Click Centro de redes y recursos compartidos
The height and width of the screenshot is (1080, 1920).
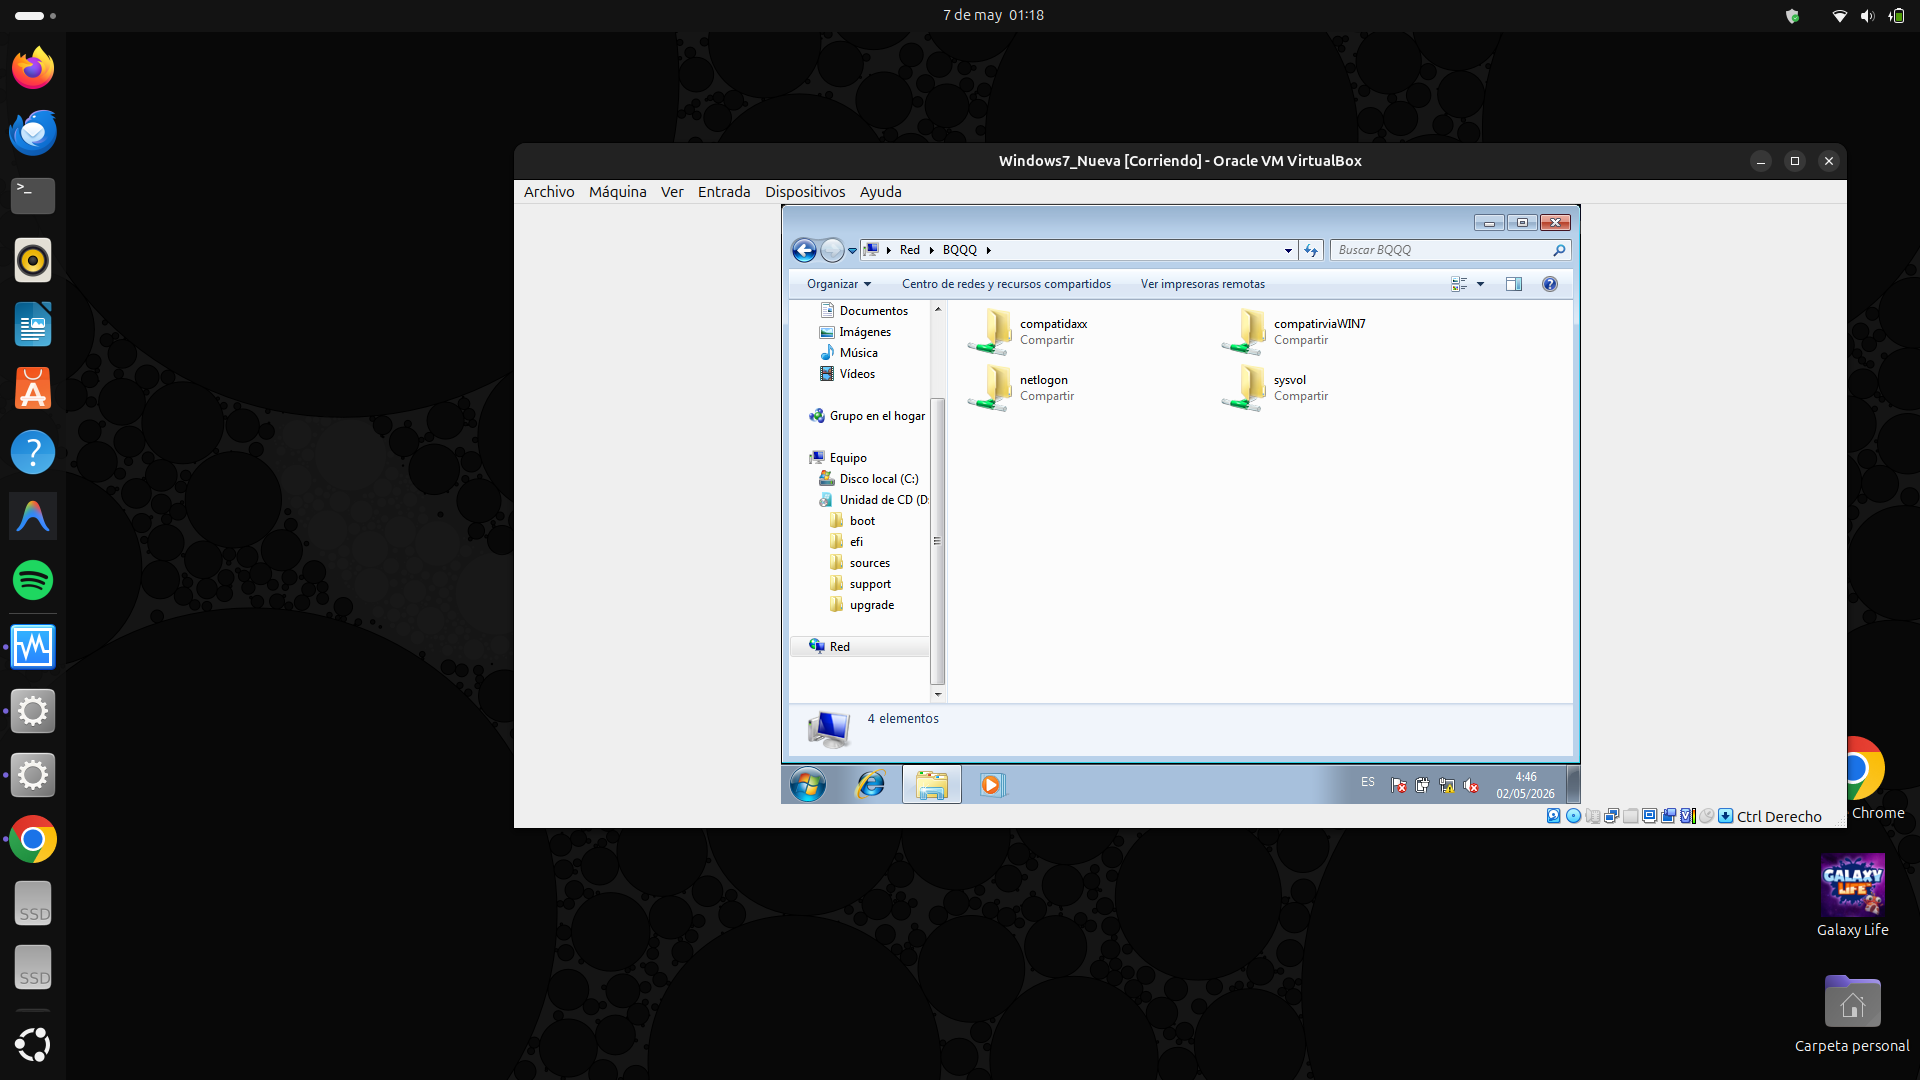pyautogui.click(x=1006, y=284)
